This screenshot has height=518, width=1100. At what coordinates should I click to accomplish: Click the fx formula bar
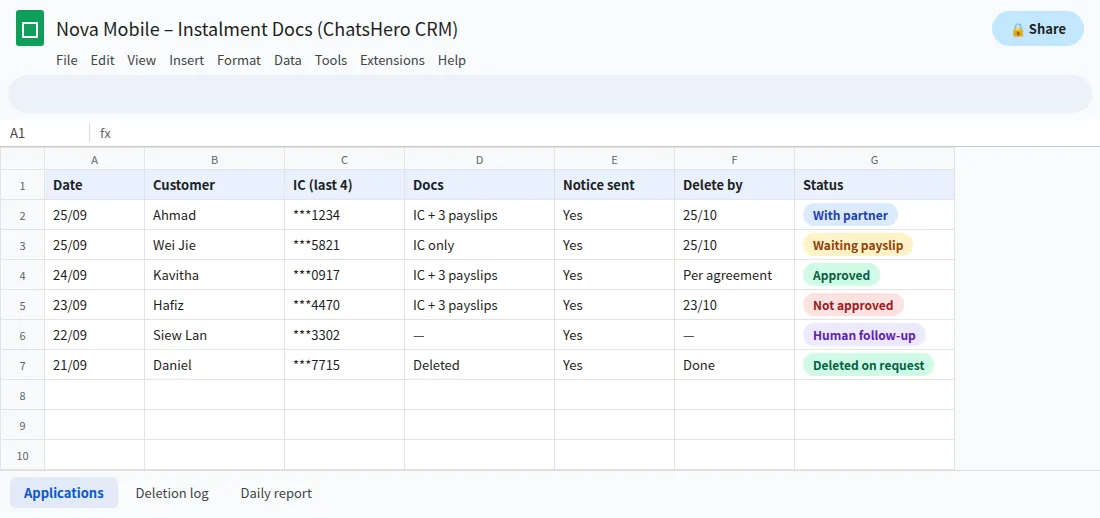[593, 133]
